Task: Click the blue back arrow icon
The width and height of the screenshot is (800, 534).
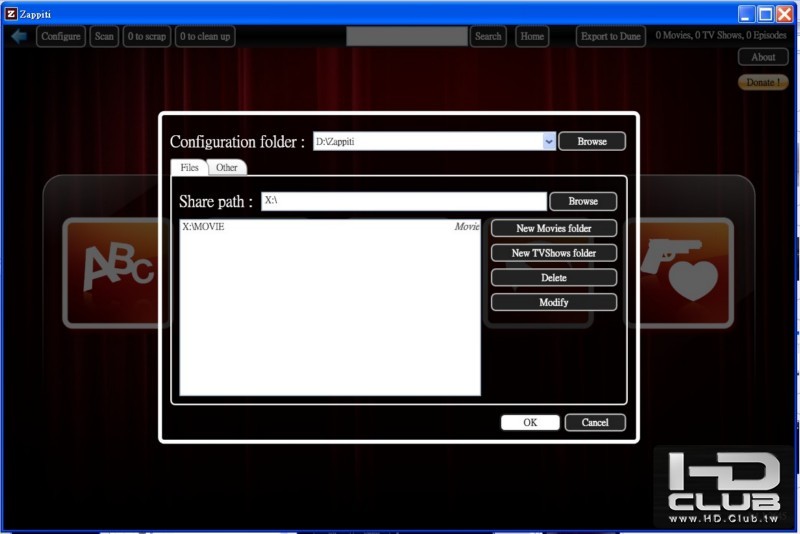Action: 19,36
